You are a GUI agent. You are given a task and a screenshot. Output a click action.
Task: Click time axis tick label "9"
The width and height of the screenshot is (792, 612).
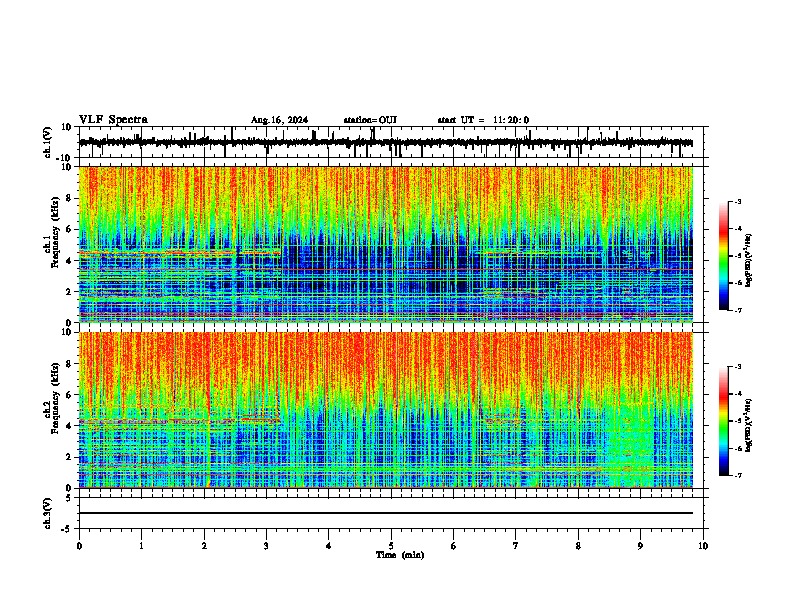[640, 546]
